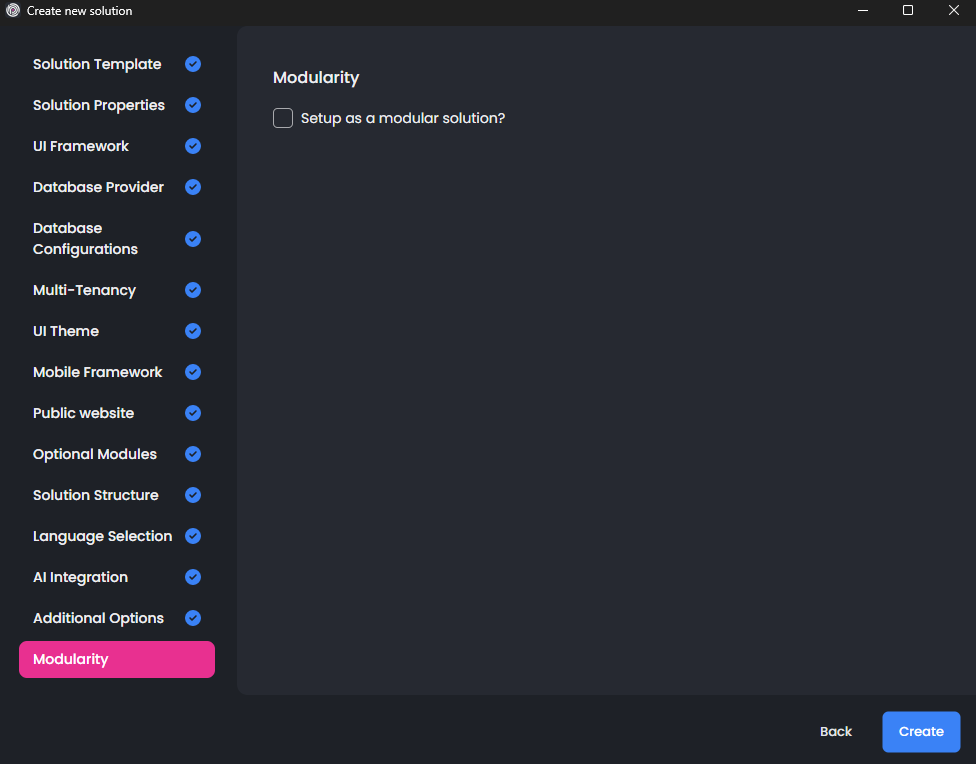The image size is (976, 764).
Task: Click the 'Setup as a modular solution?' label
Action: [403, 118]
